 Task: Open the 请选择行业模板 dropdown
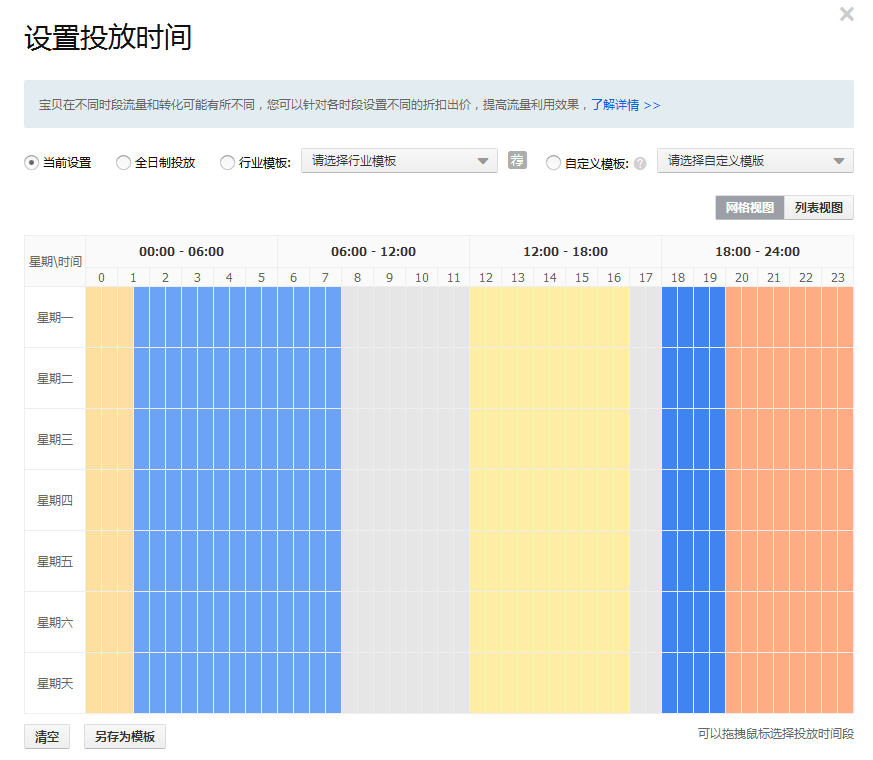tap(398, 160)
